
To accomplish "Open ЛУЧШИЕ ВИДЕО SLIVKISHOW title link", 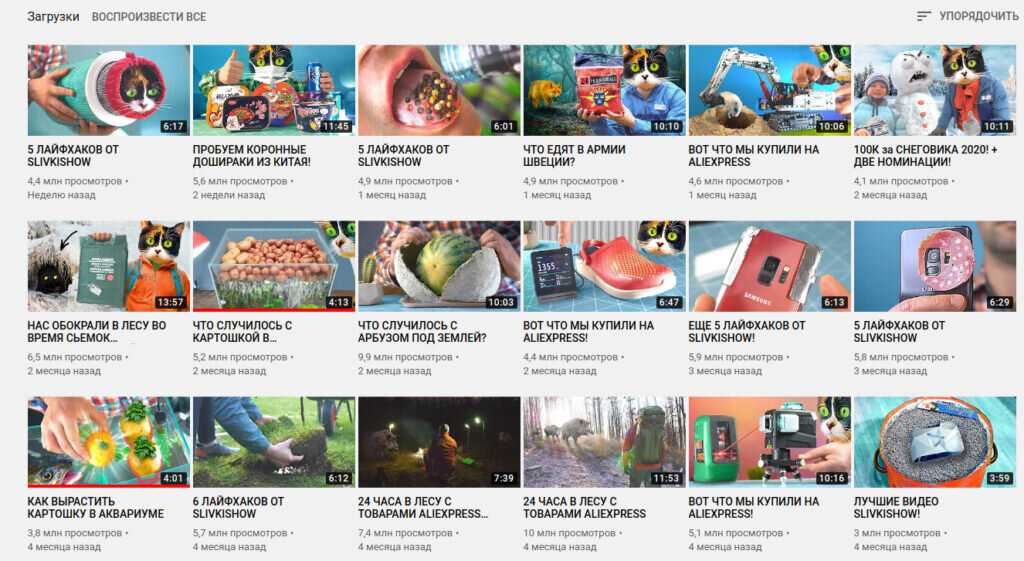I will click(x=895, y=507).
